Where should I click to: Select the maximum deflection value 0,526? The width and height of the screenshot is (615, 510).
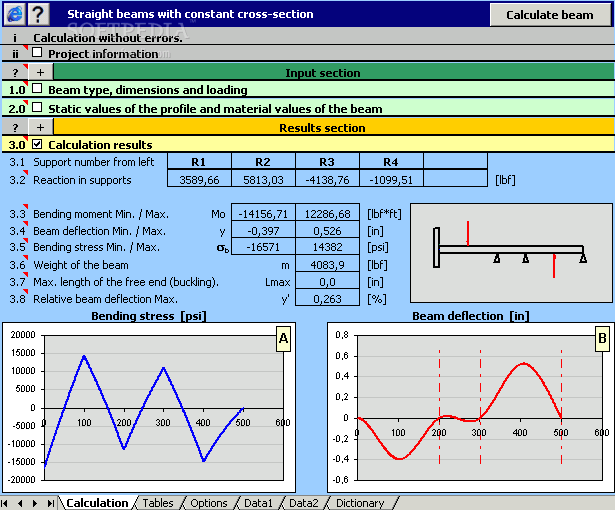328,231
